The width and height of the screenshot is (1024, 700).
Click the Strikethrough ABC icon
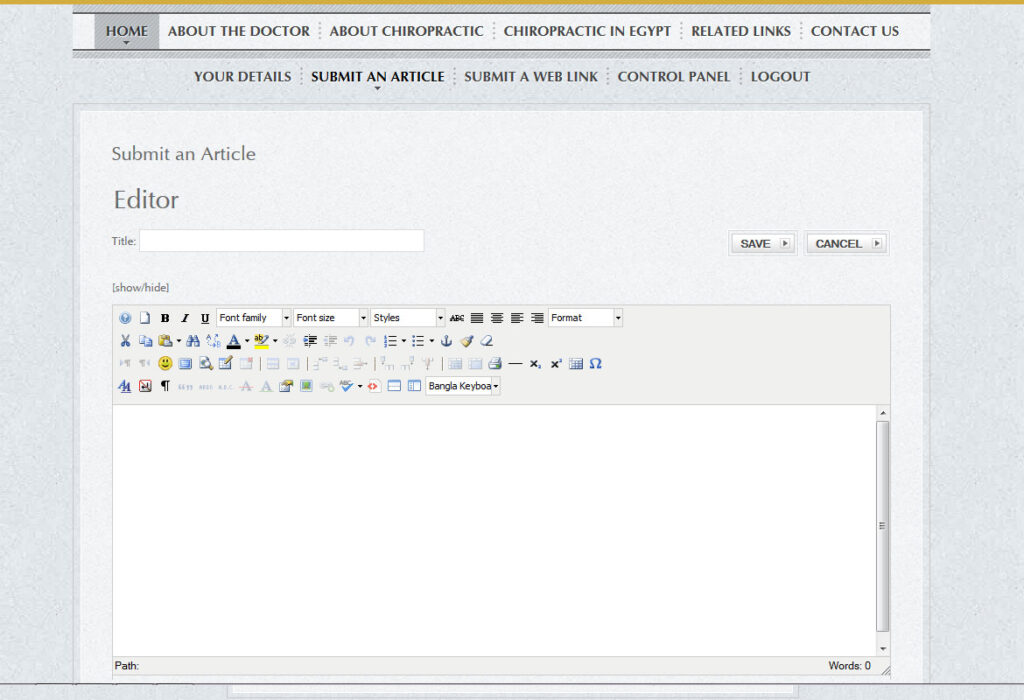[x=457, y=318]
